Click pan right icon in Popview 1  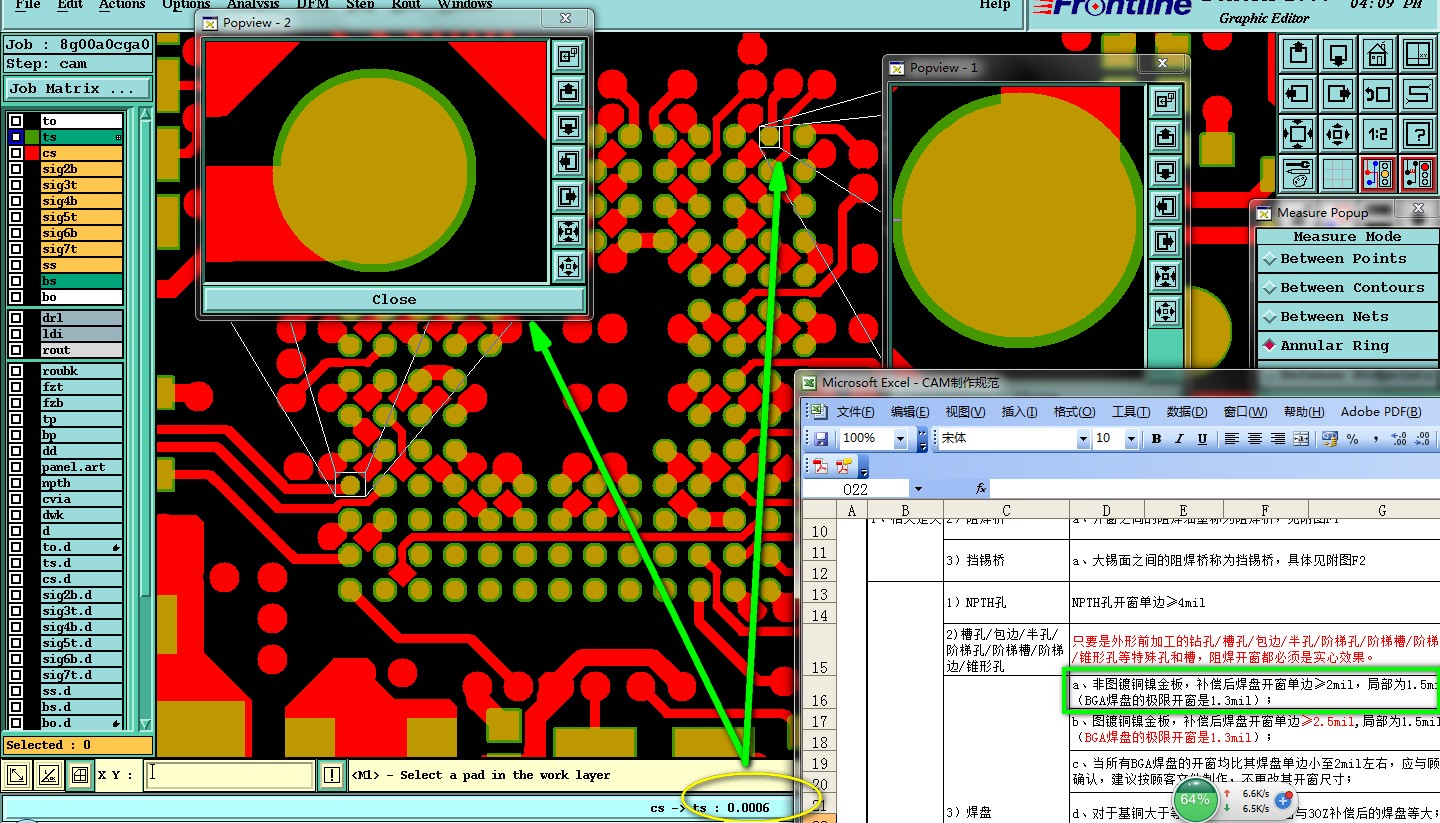1165,241
